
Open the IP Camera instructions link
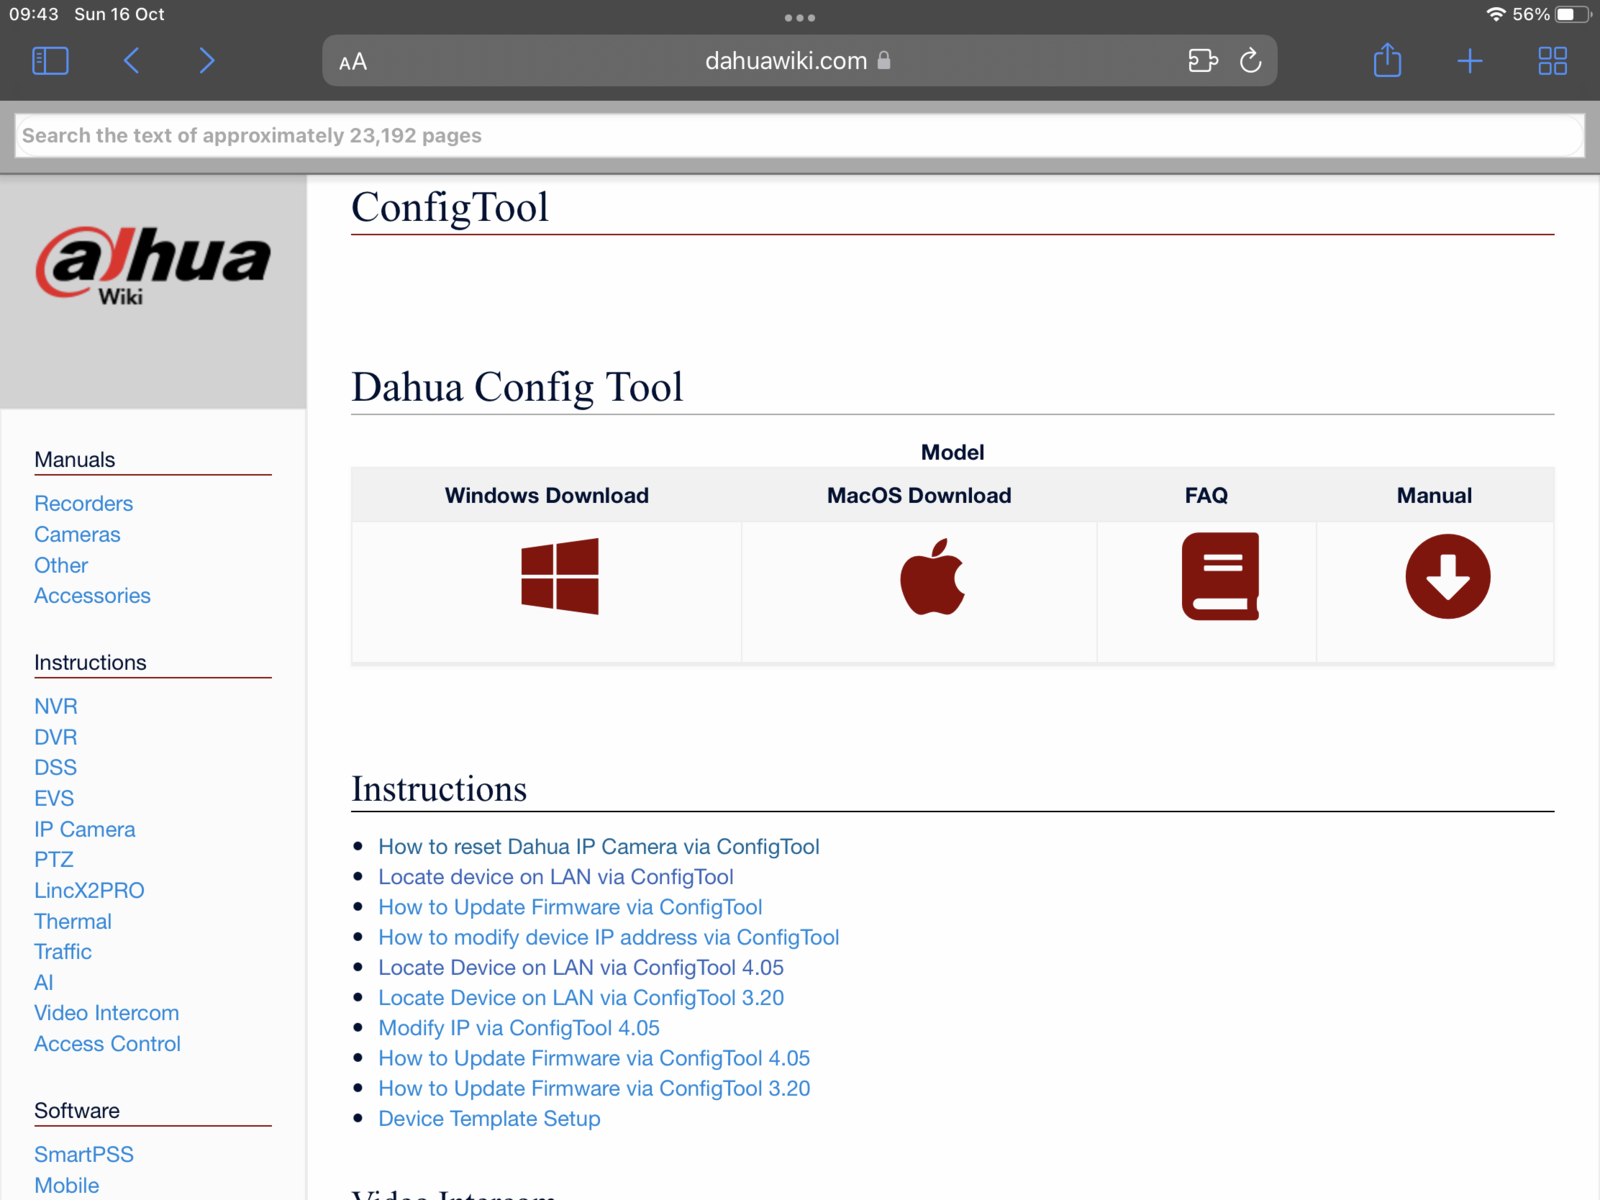(x=84, y=829)
